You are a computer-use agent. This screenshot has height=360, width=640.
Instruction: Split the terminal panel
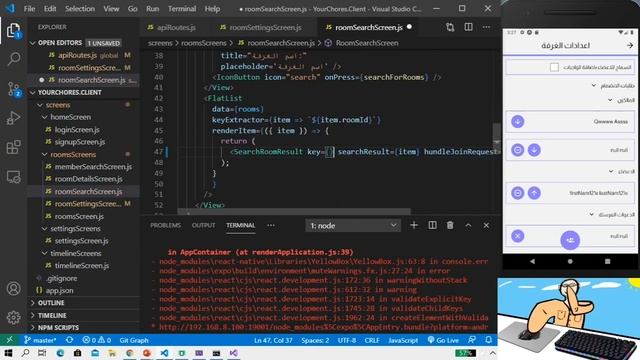pos(432,225)
